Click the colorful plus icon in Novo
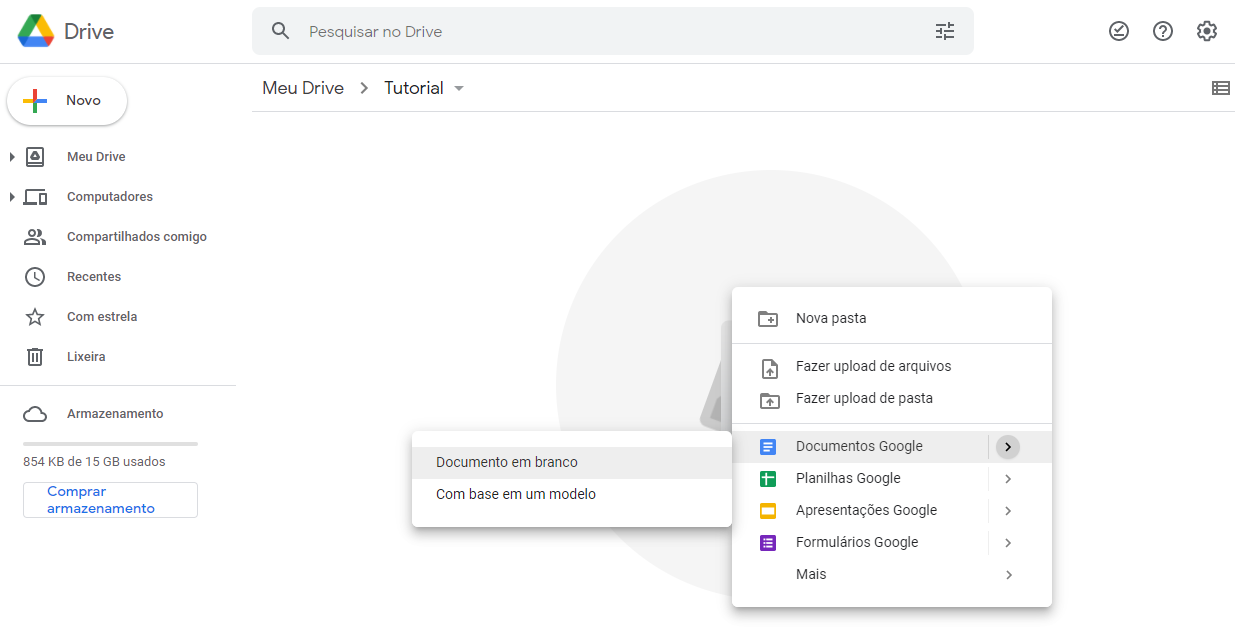The height and width of the screenshot is (643, 1235). click(x=35, y=100)
